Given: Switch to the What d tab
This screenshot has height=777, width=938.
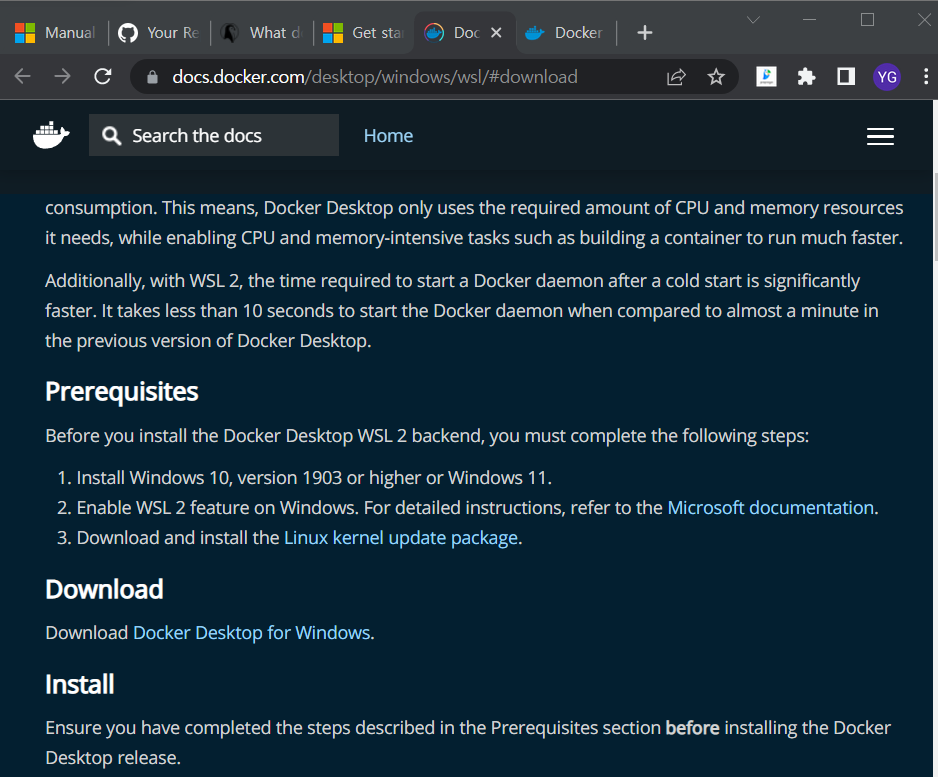Looking at the screenshot, I should click(262, 33).
